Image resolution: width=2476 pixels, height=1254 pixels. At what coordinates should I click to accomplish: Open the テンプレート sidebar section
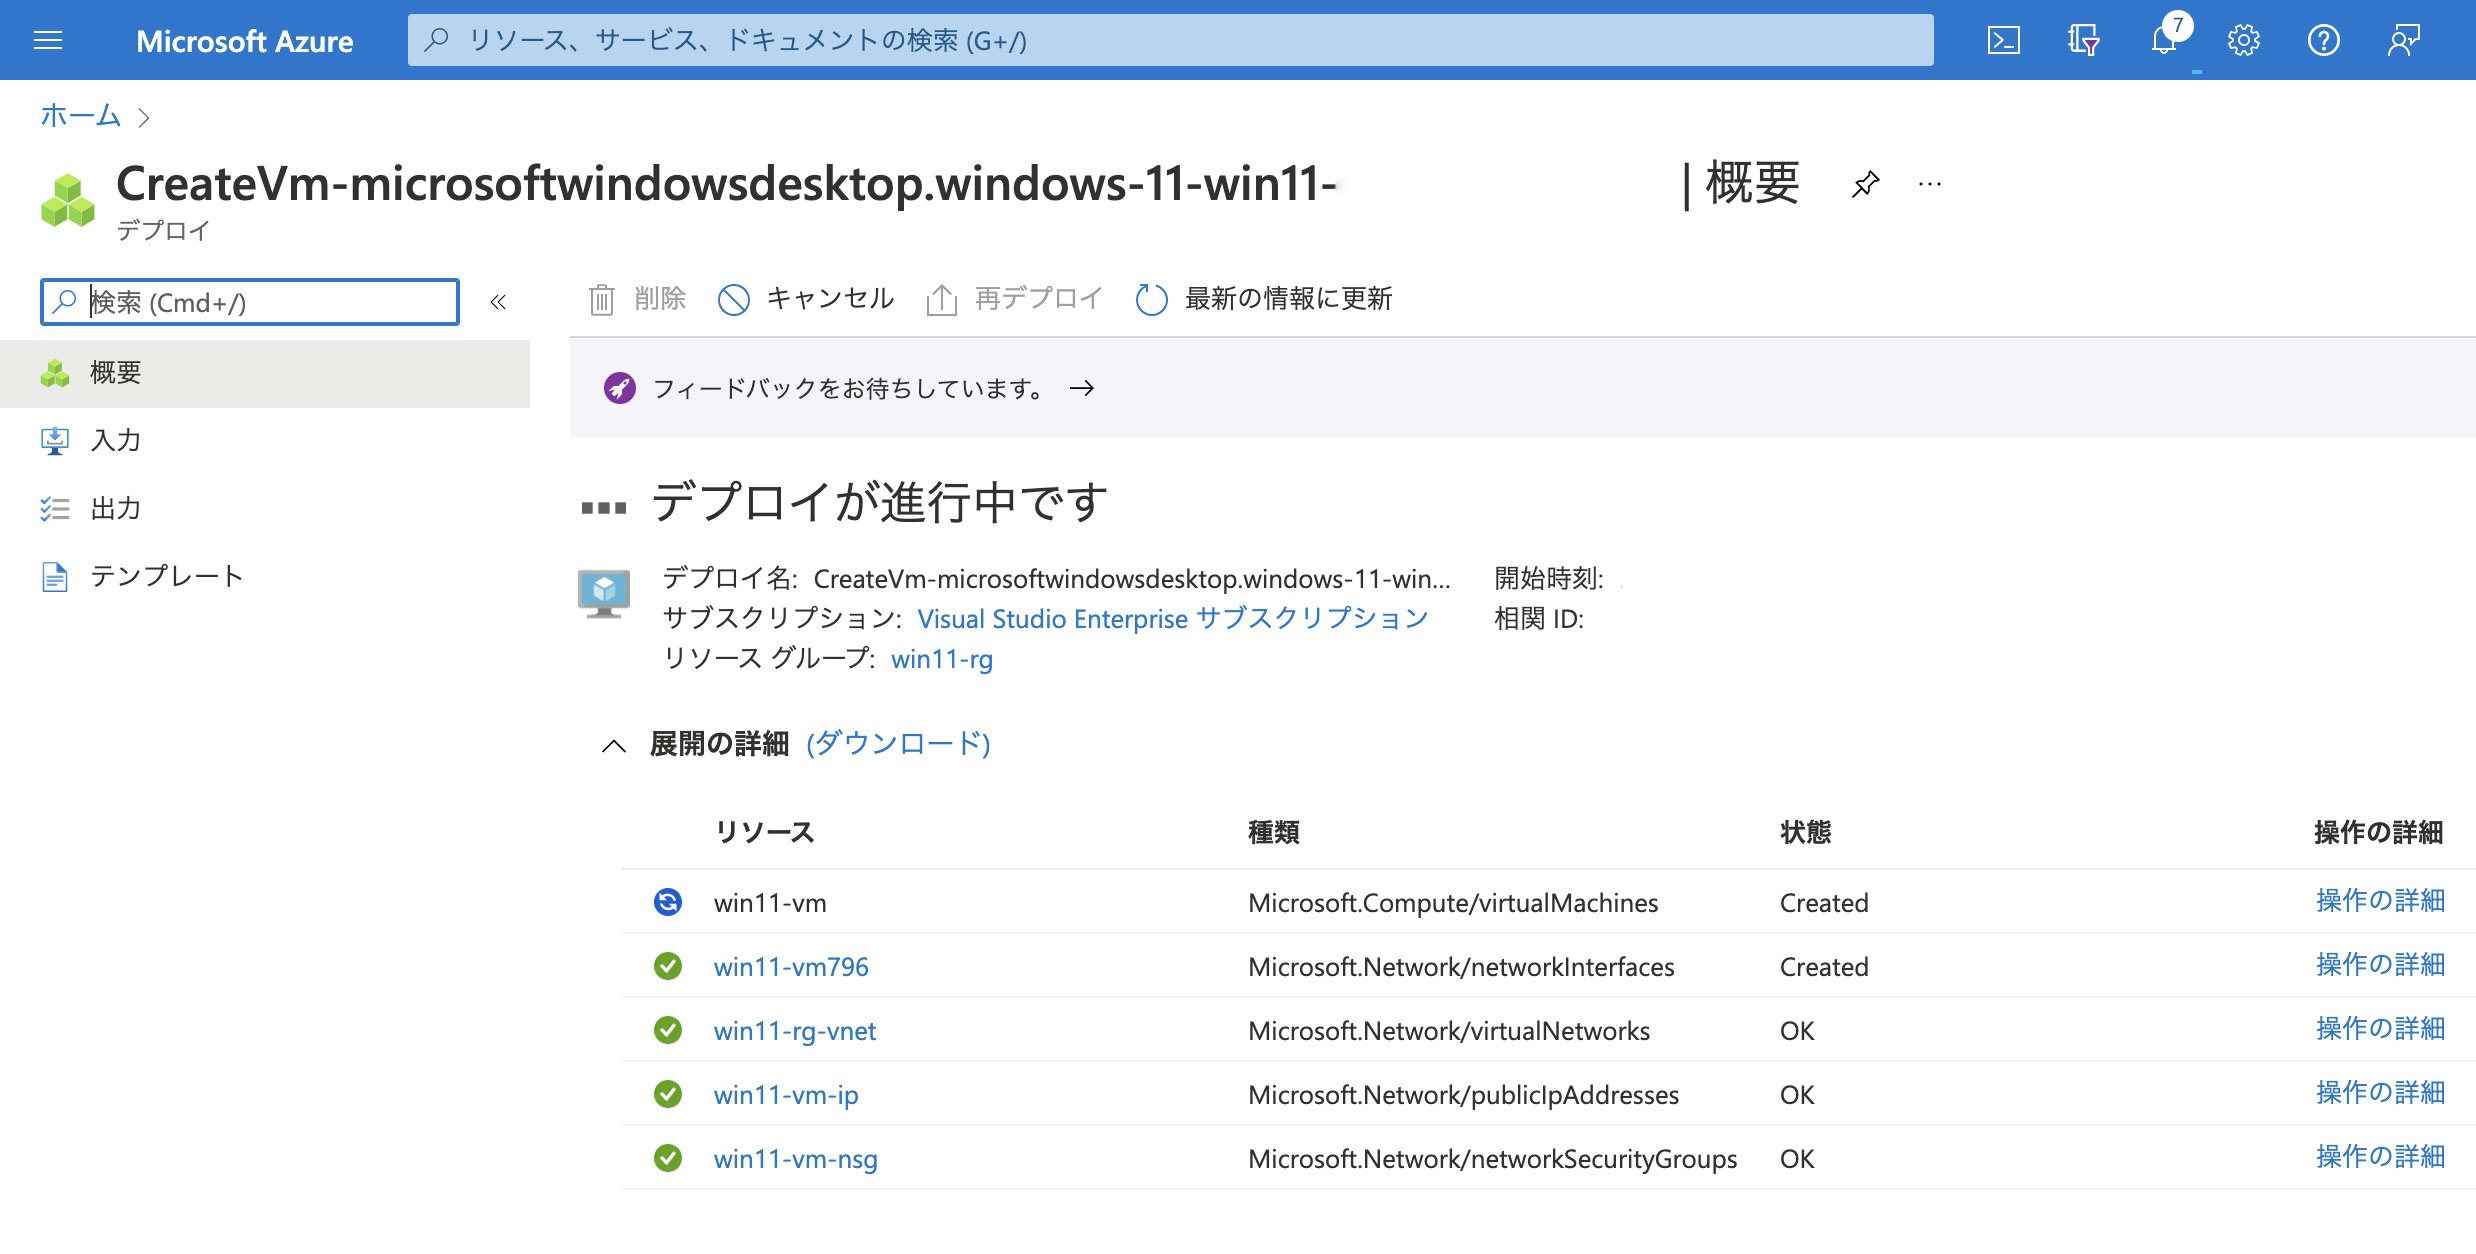click(x=165, y=575)
